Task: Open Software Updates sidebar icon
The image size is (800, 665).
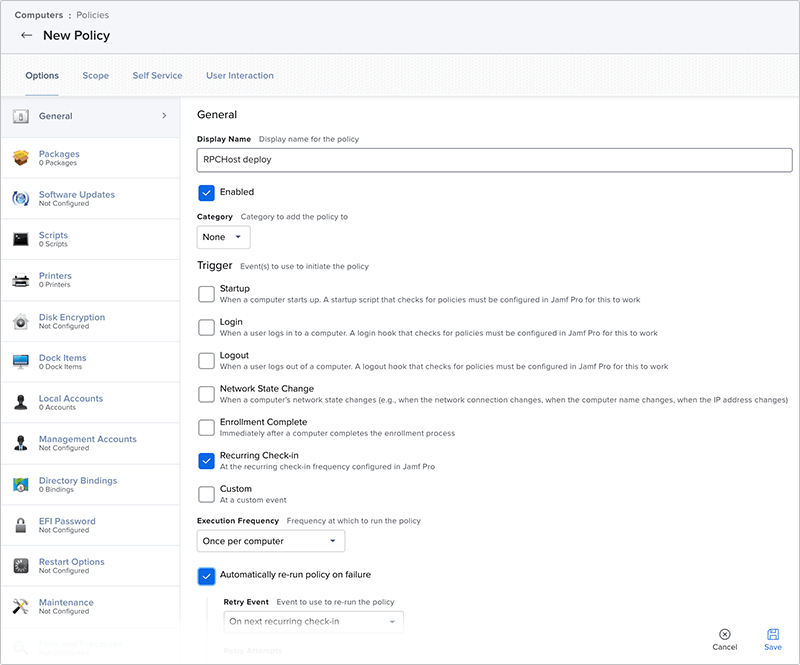Action: (20, 199)
